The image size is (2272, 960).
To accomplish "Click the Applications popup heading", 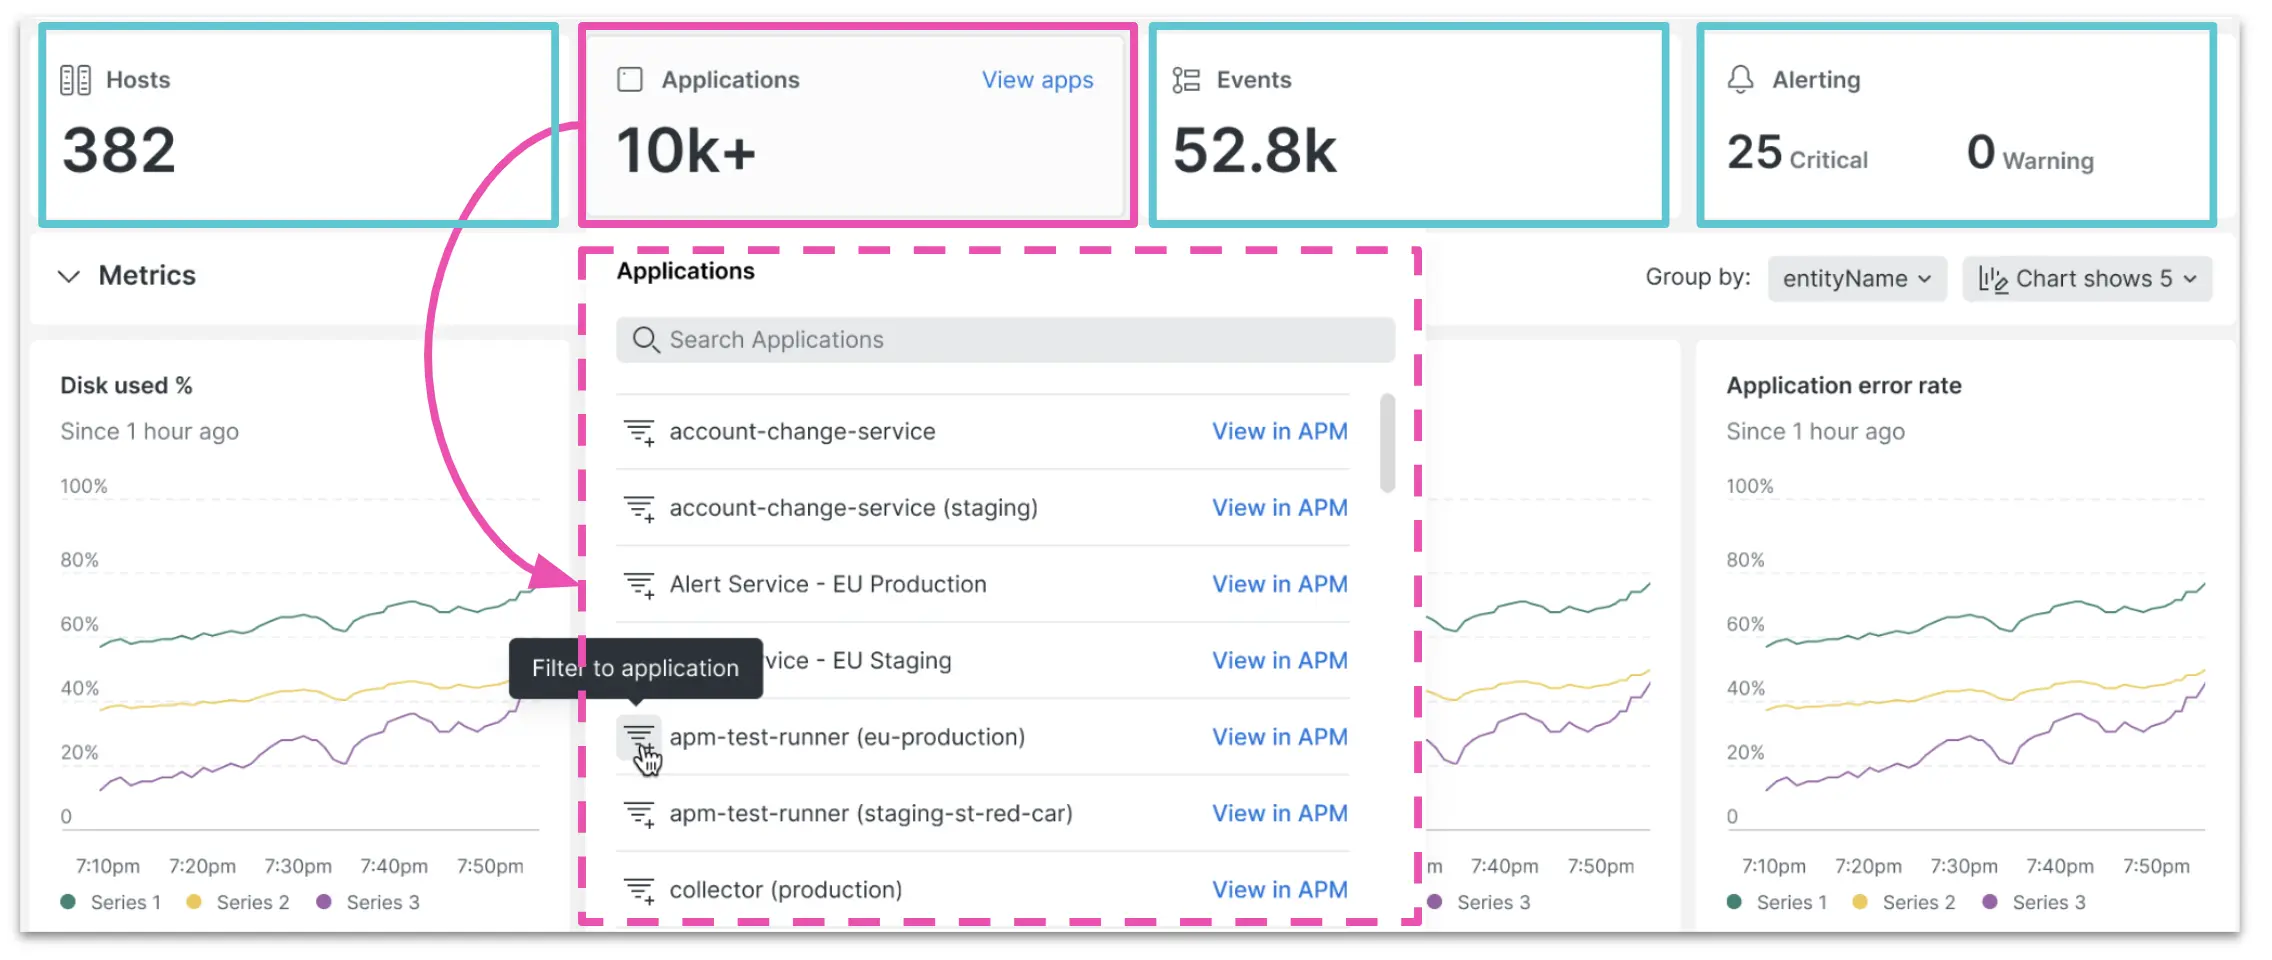I will (686, 271).
